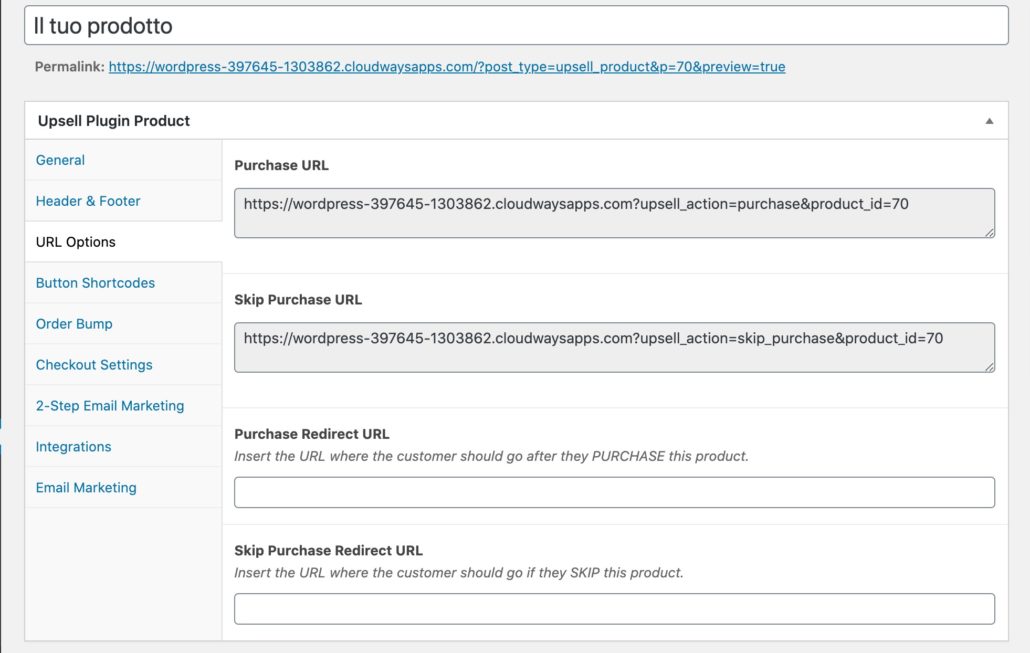Click the Skip Purchase Redirect URL field

tap(613, 608)
